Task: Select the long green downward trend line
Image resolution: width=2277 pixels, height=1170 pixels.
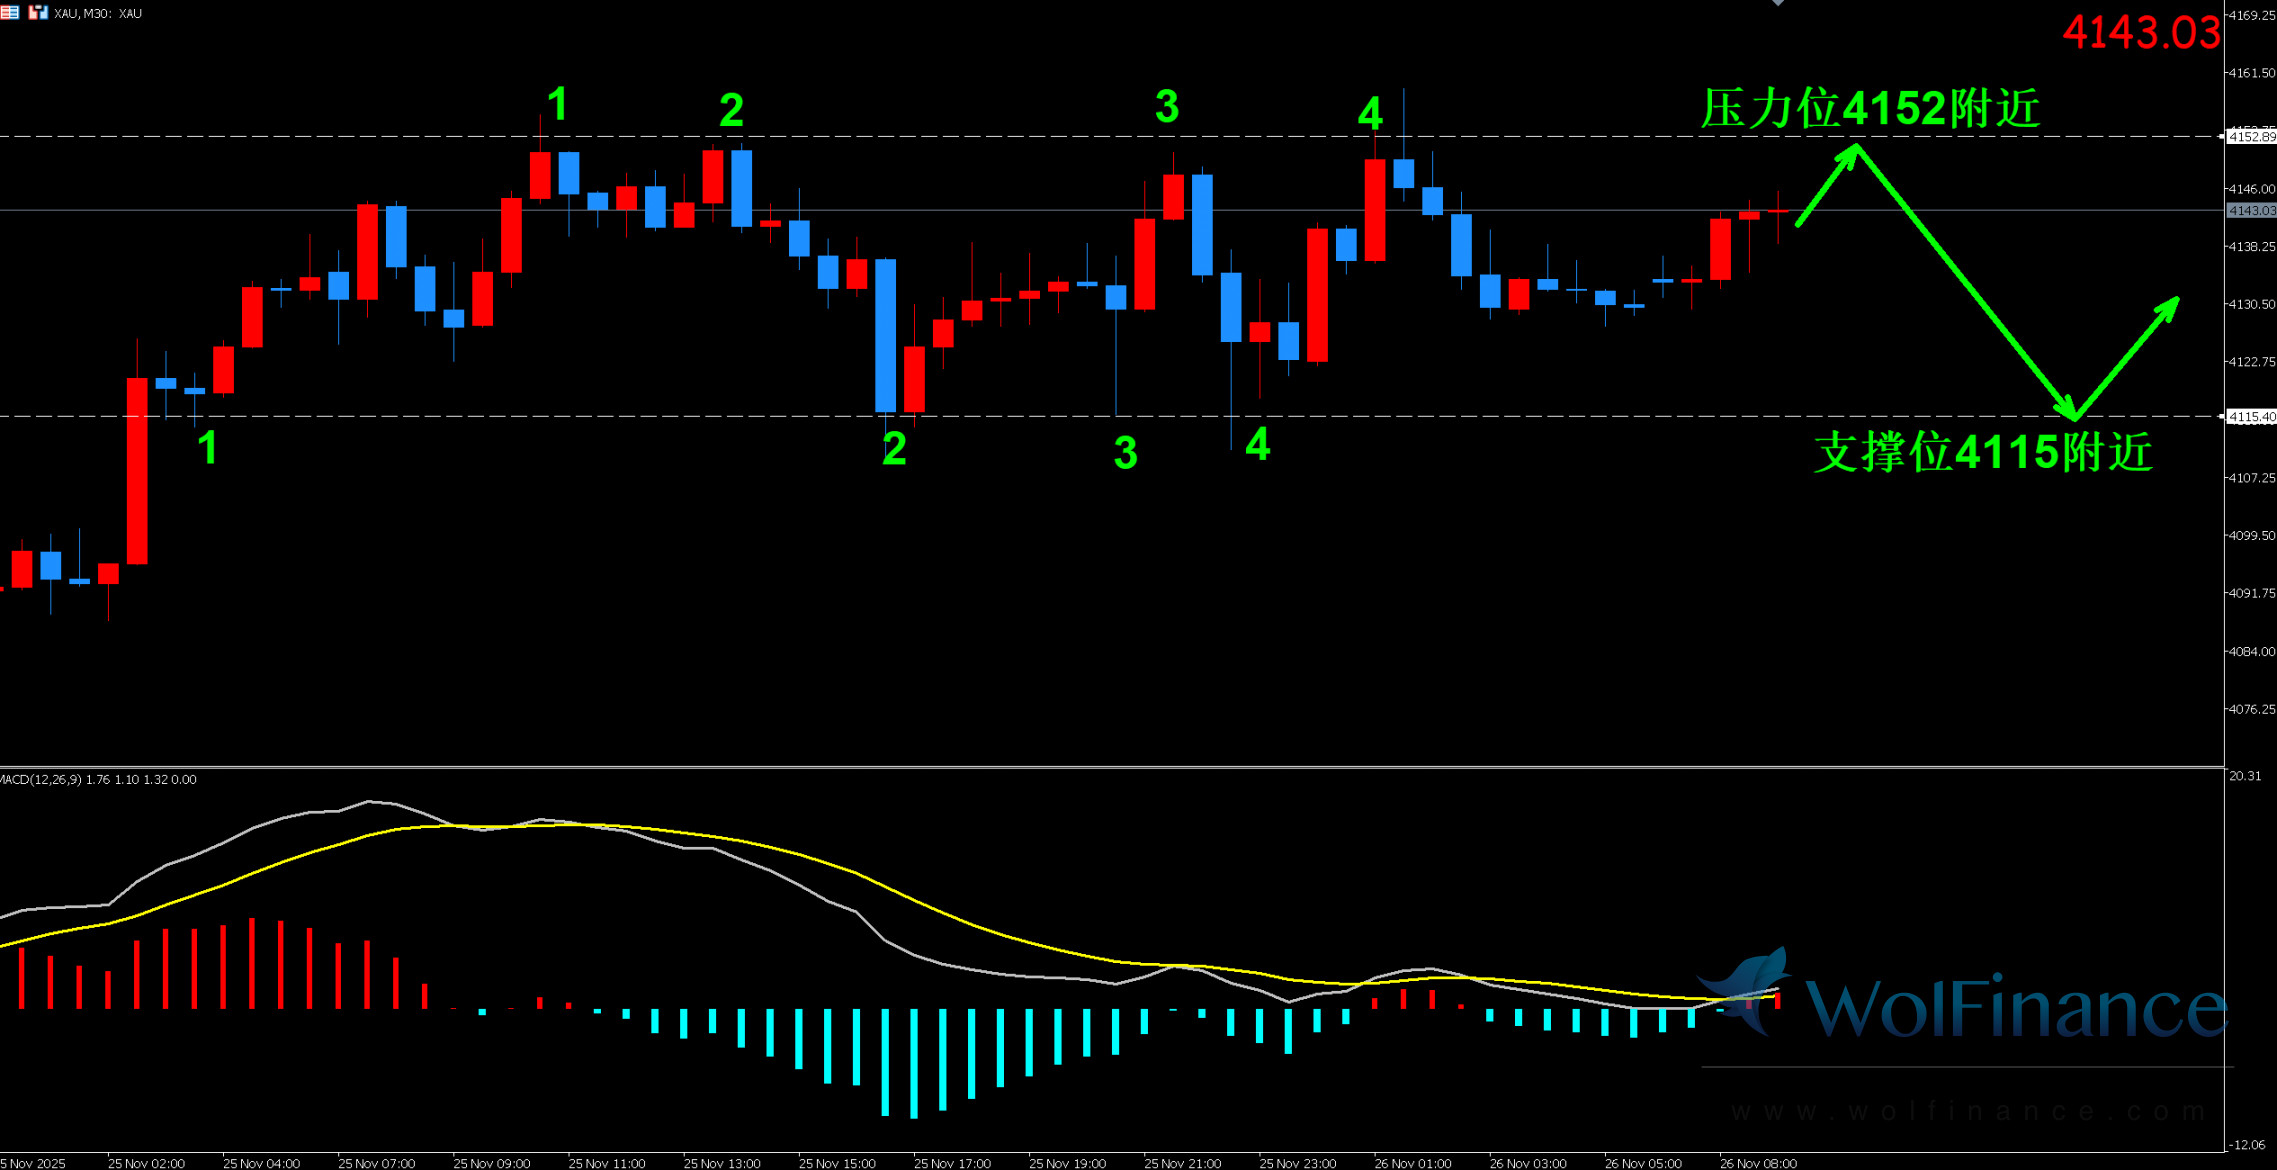Action: point(1965,282)
